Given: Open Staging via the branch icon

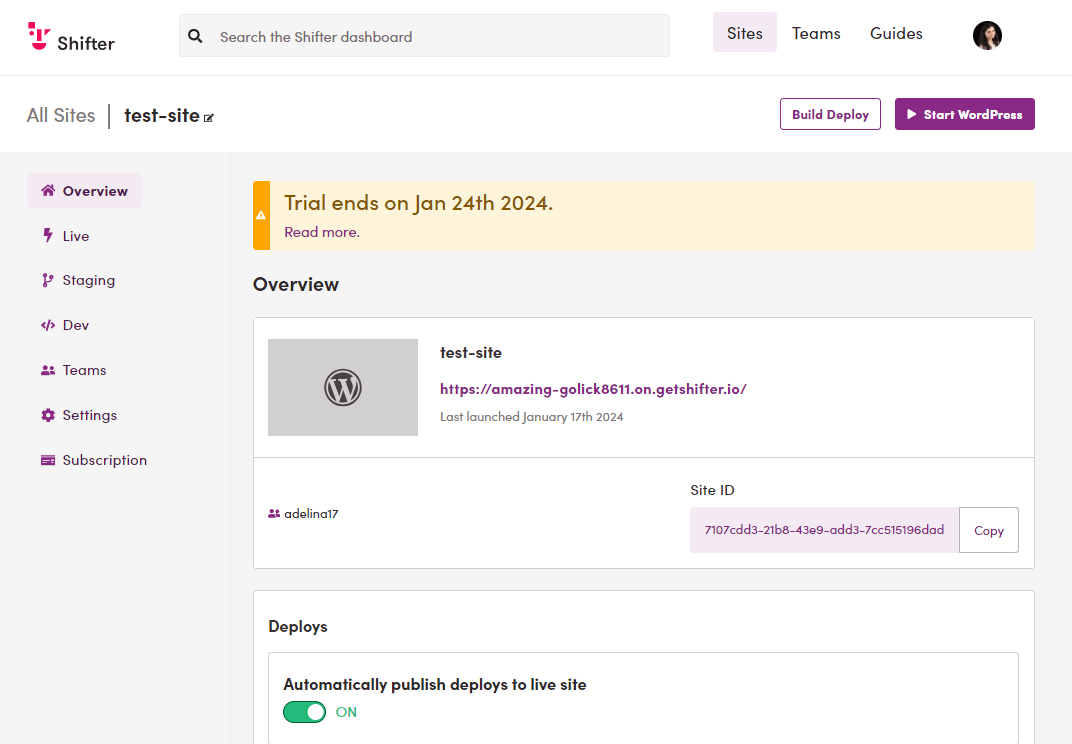Looking at the screenshot, I should click(x=48, y=280).
